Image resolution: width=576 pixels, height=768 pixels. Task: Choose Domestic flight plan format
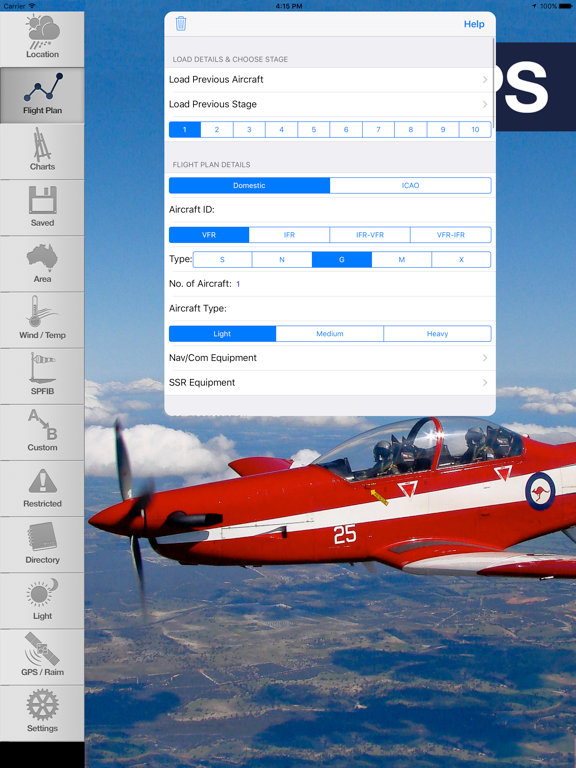[x=249, y=186]
